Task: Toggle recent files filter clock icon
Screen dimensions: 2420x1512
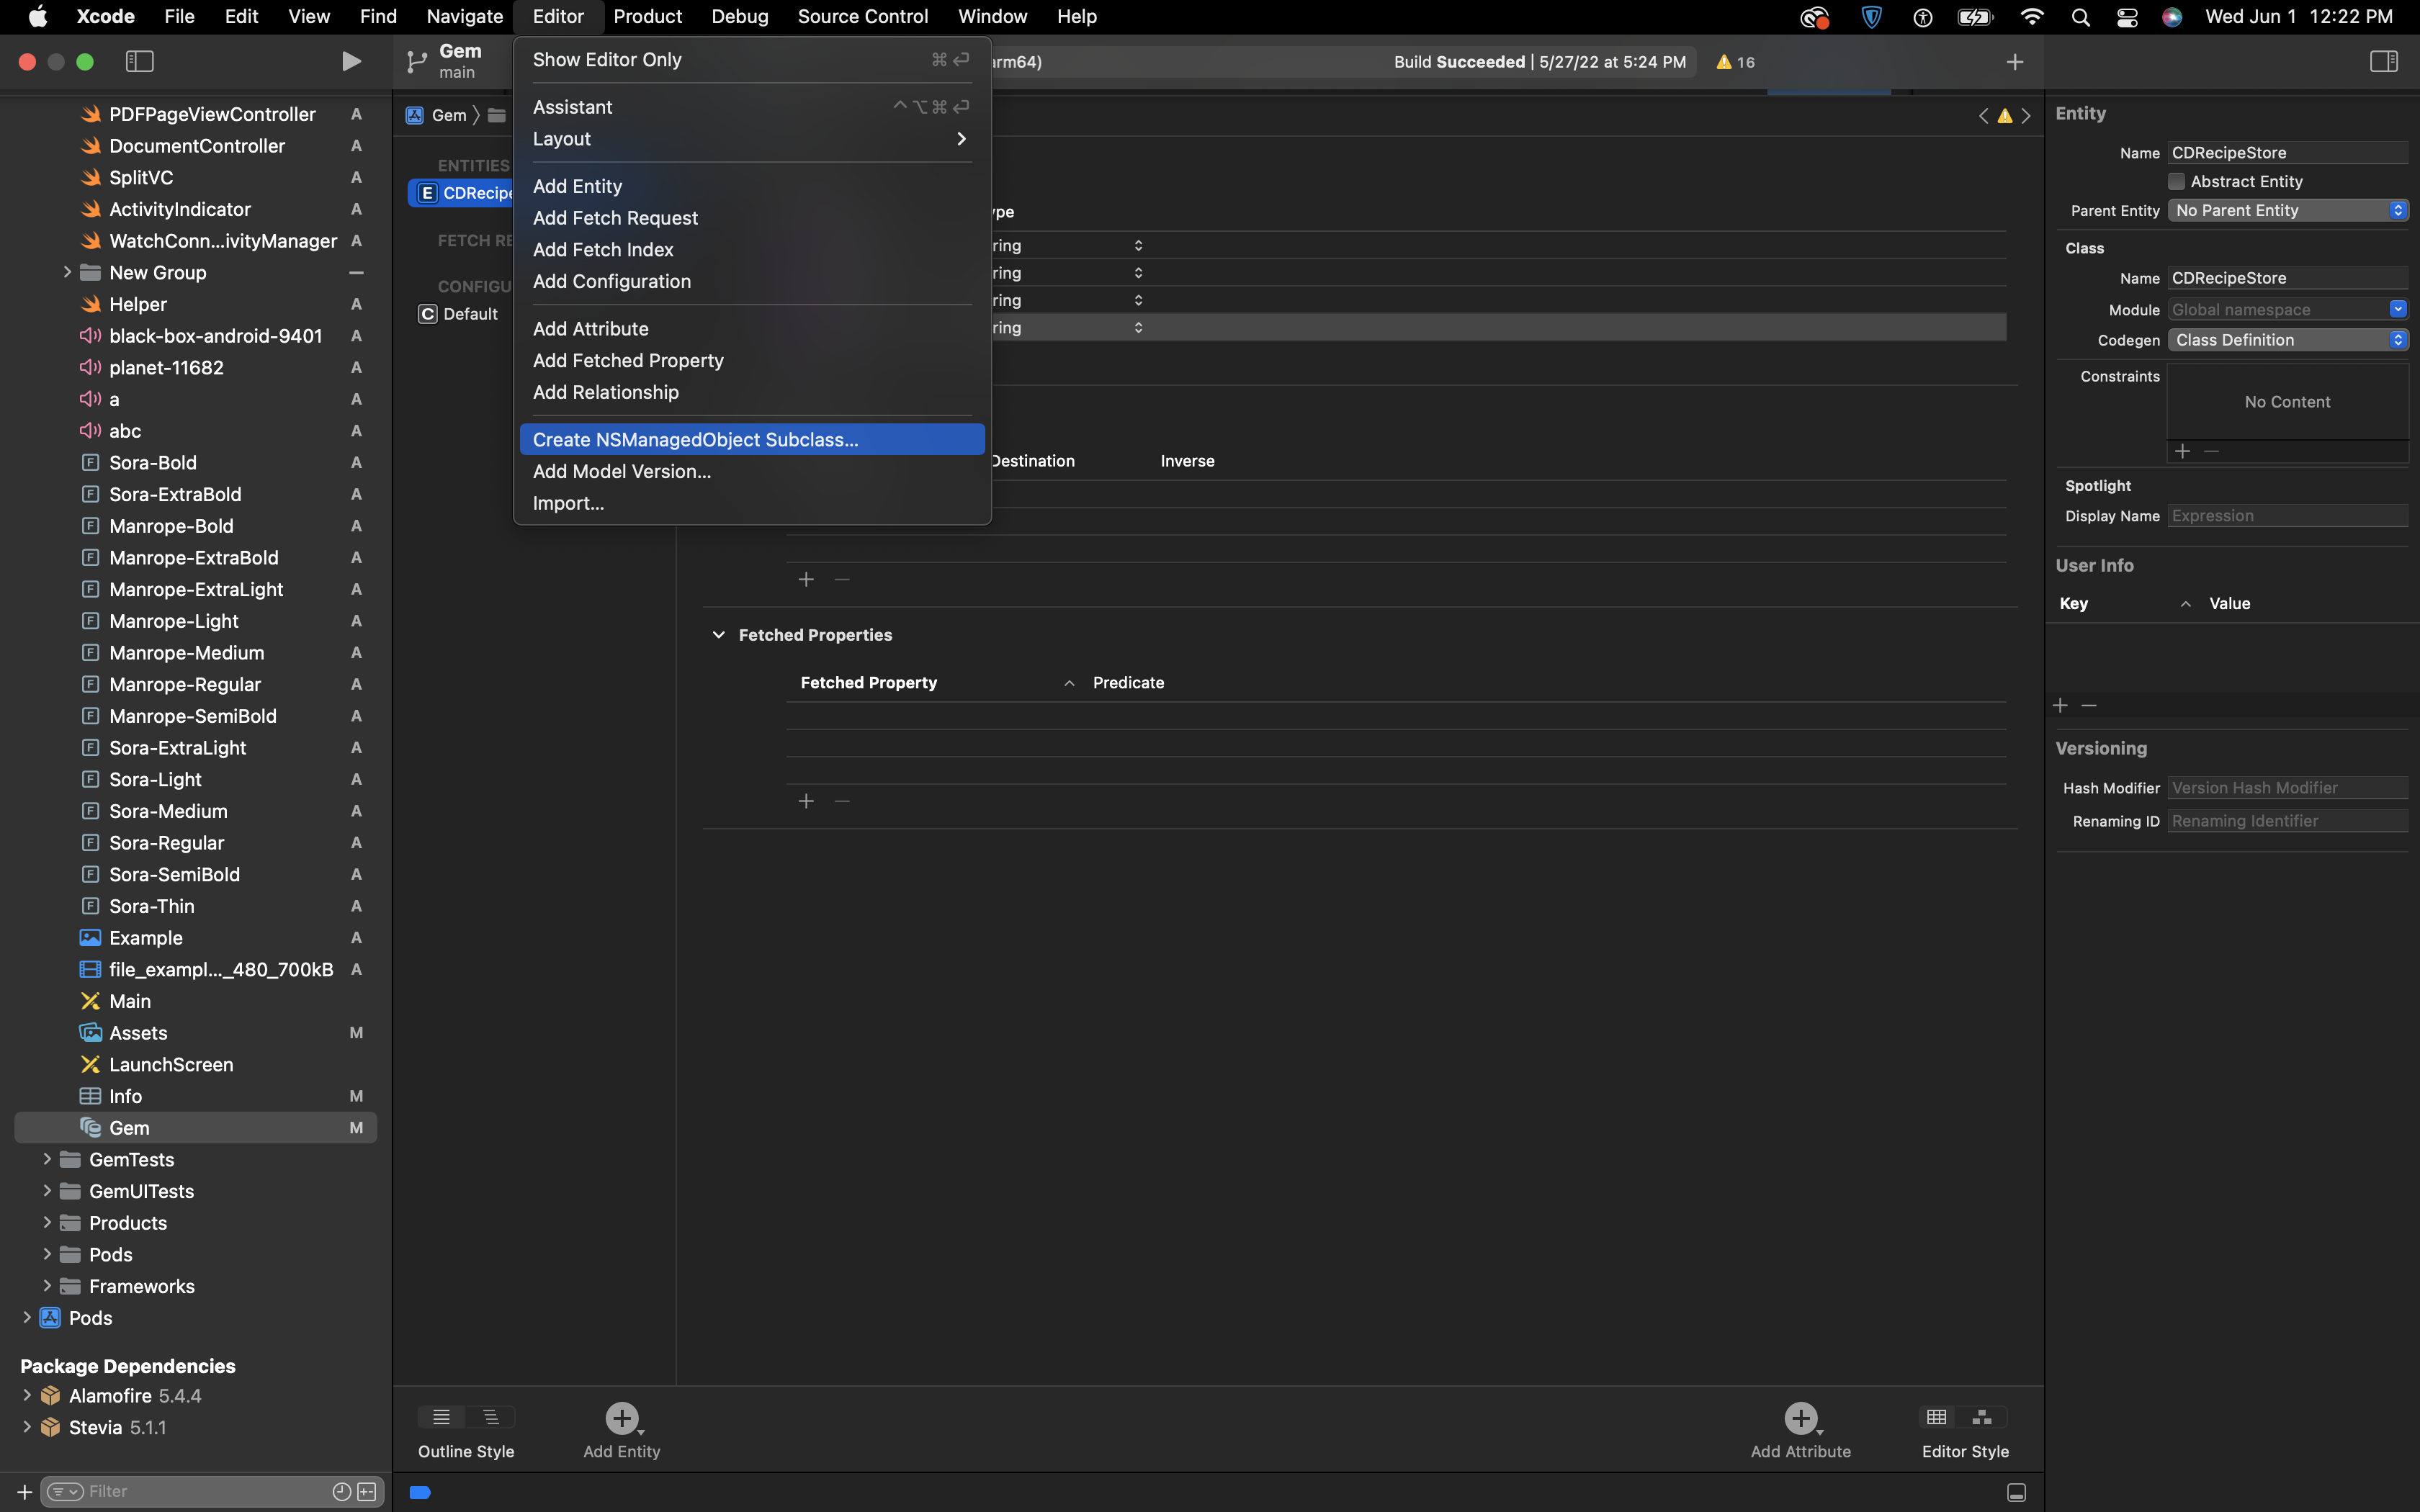Action: click(x=342, y=1492)
